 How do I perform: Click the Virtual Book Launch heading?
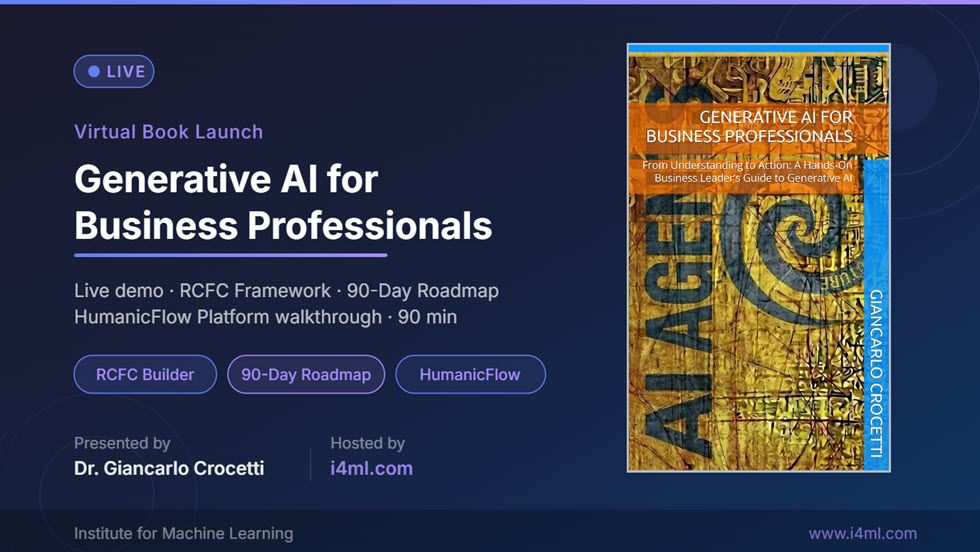(169, 132)
